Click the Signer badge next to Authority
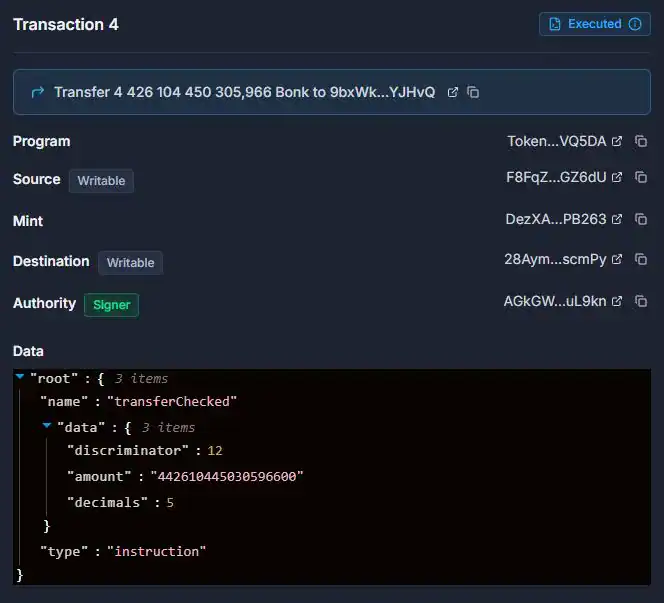The height and width of the screenshot is (603, 664). (111, 305)
